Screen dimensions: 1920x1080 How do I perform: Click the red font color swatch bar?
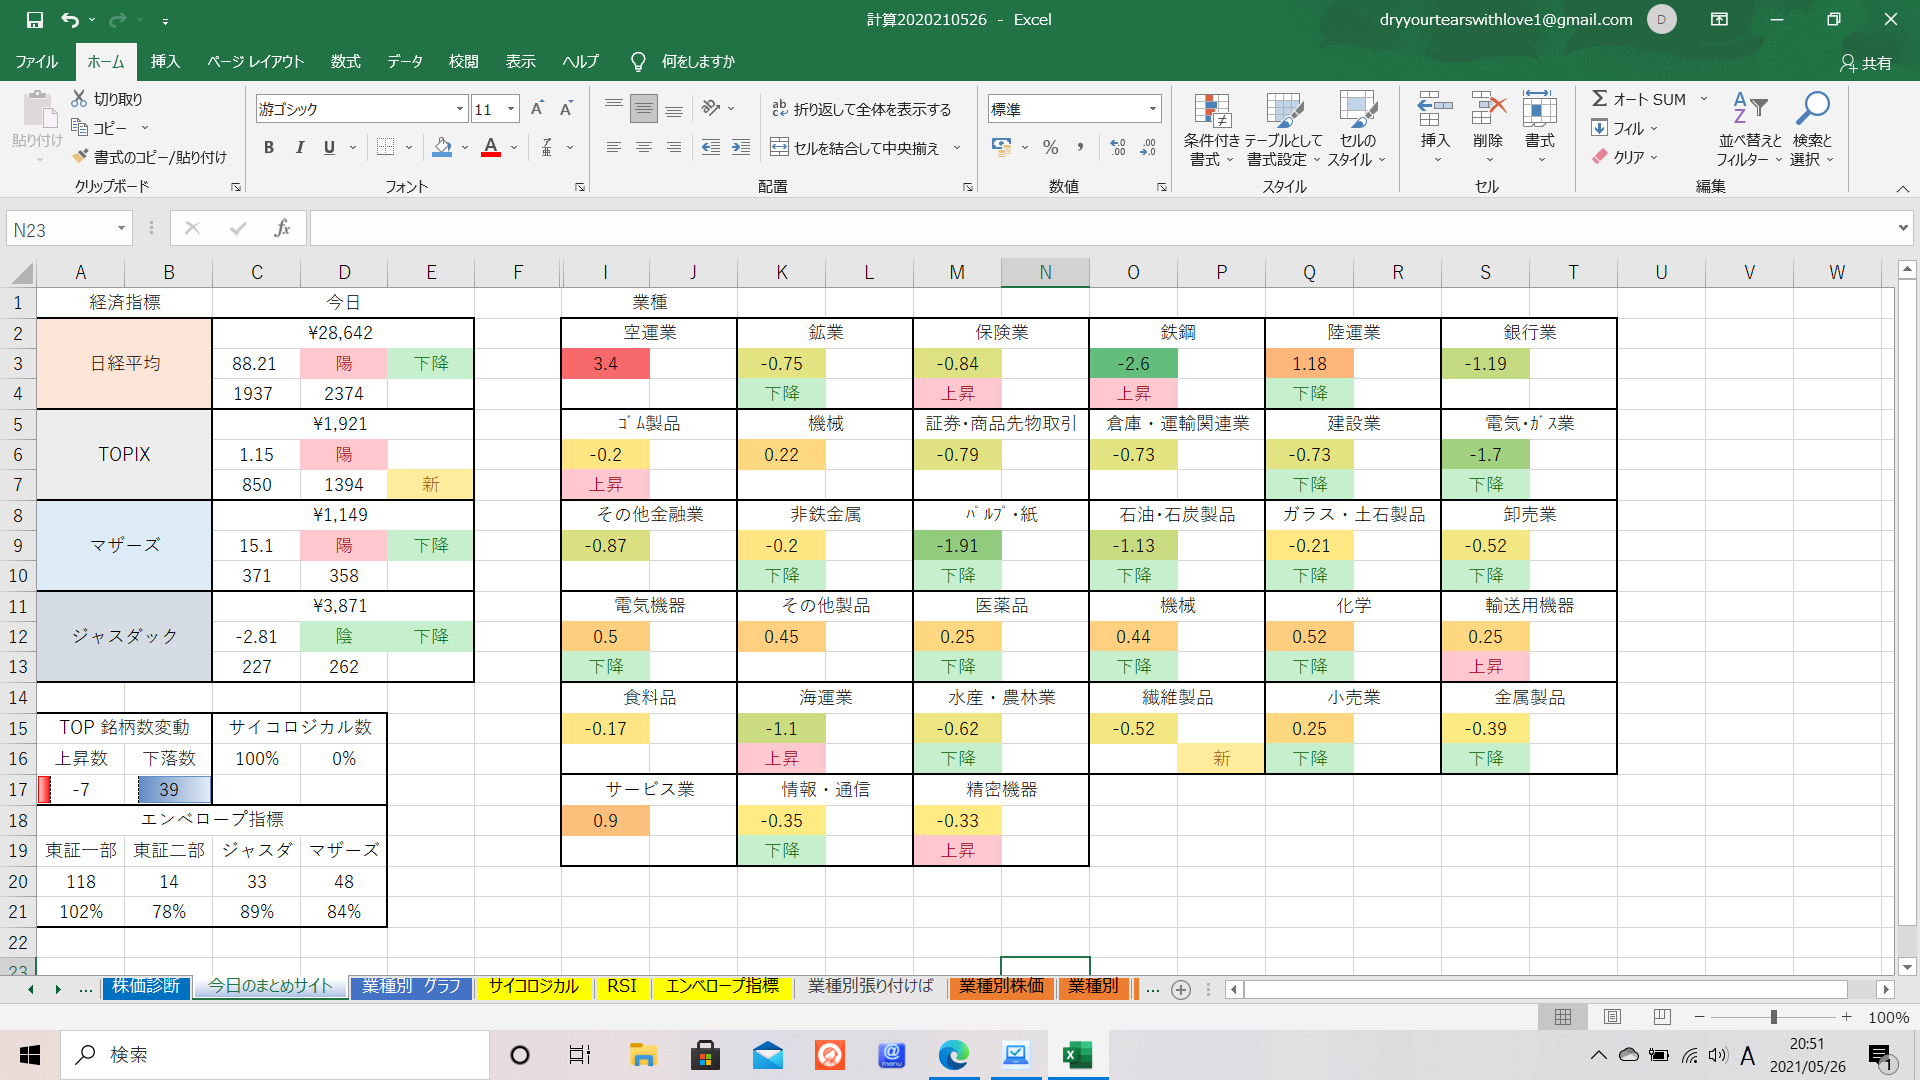click(491, 156)
